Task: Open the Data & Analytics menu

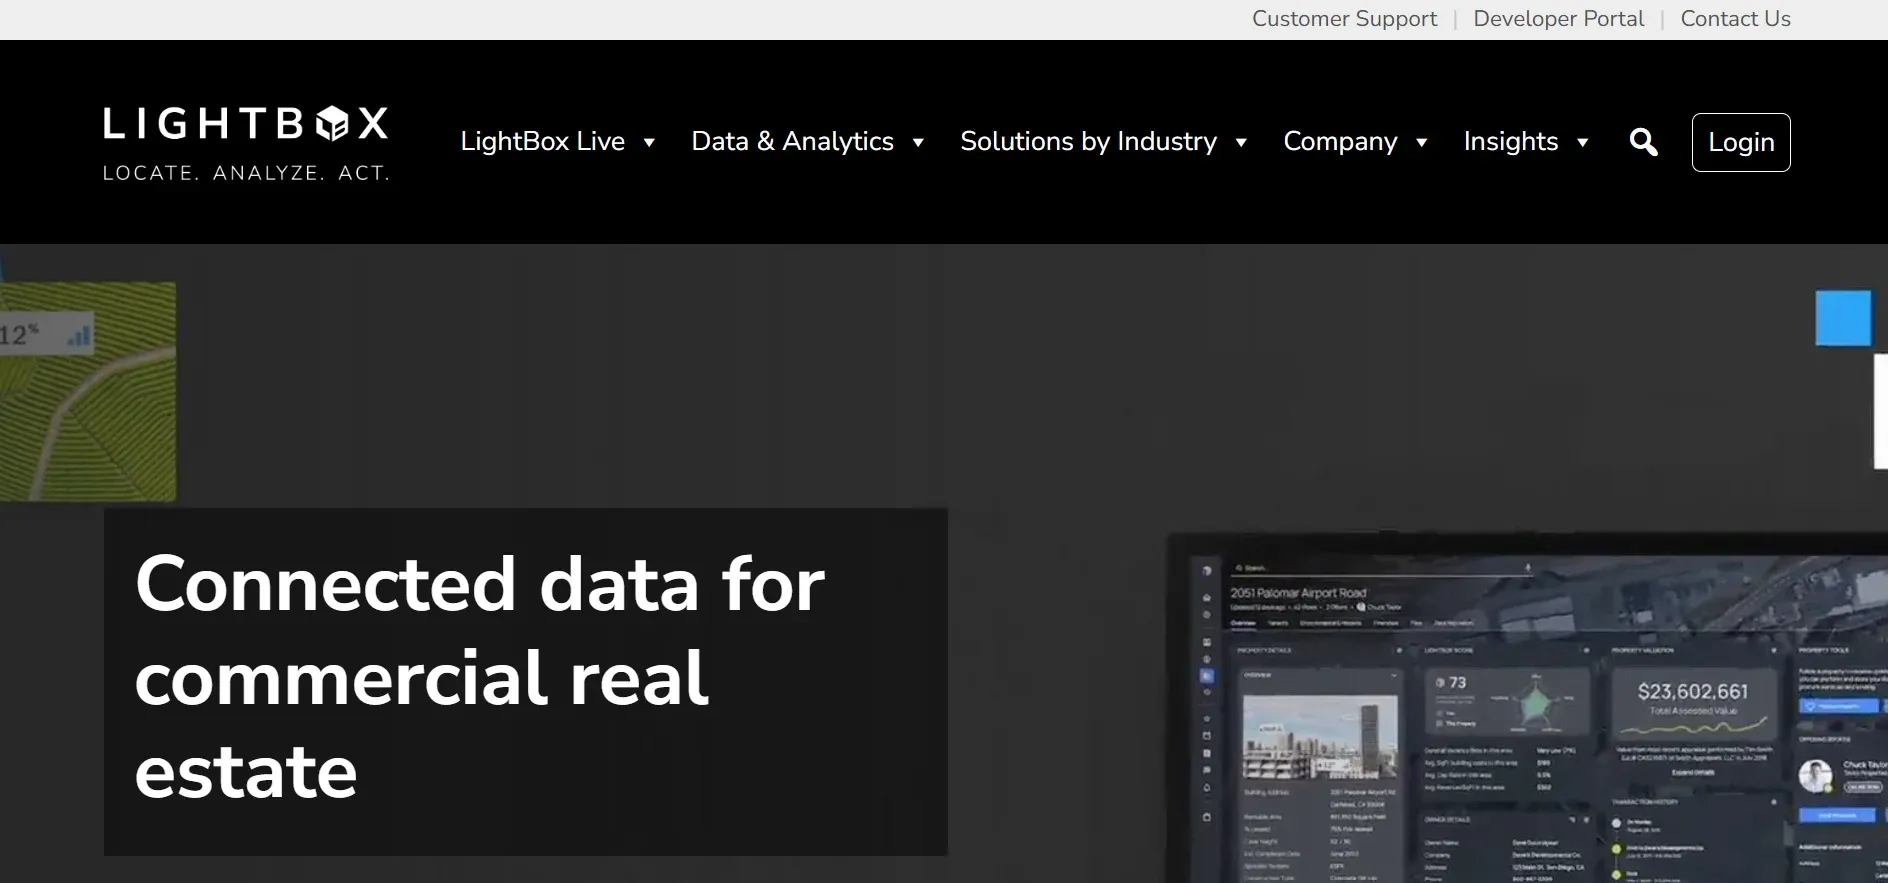Action: pos(792,142)
